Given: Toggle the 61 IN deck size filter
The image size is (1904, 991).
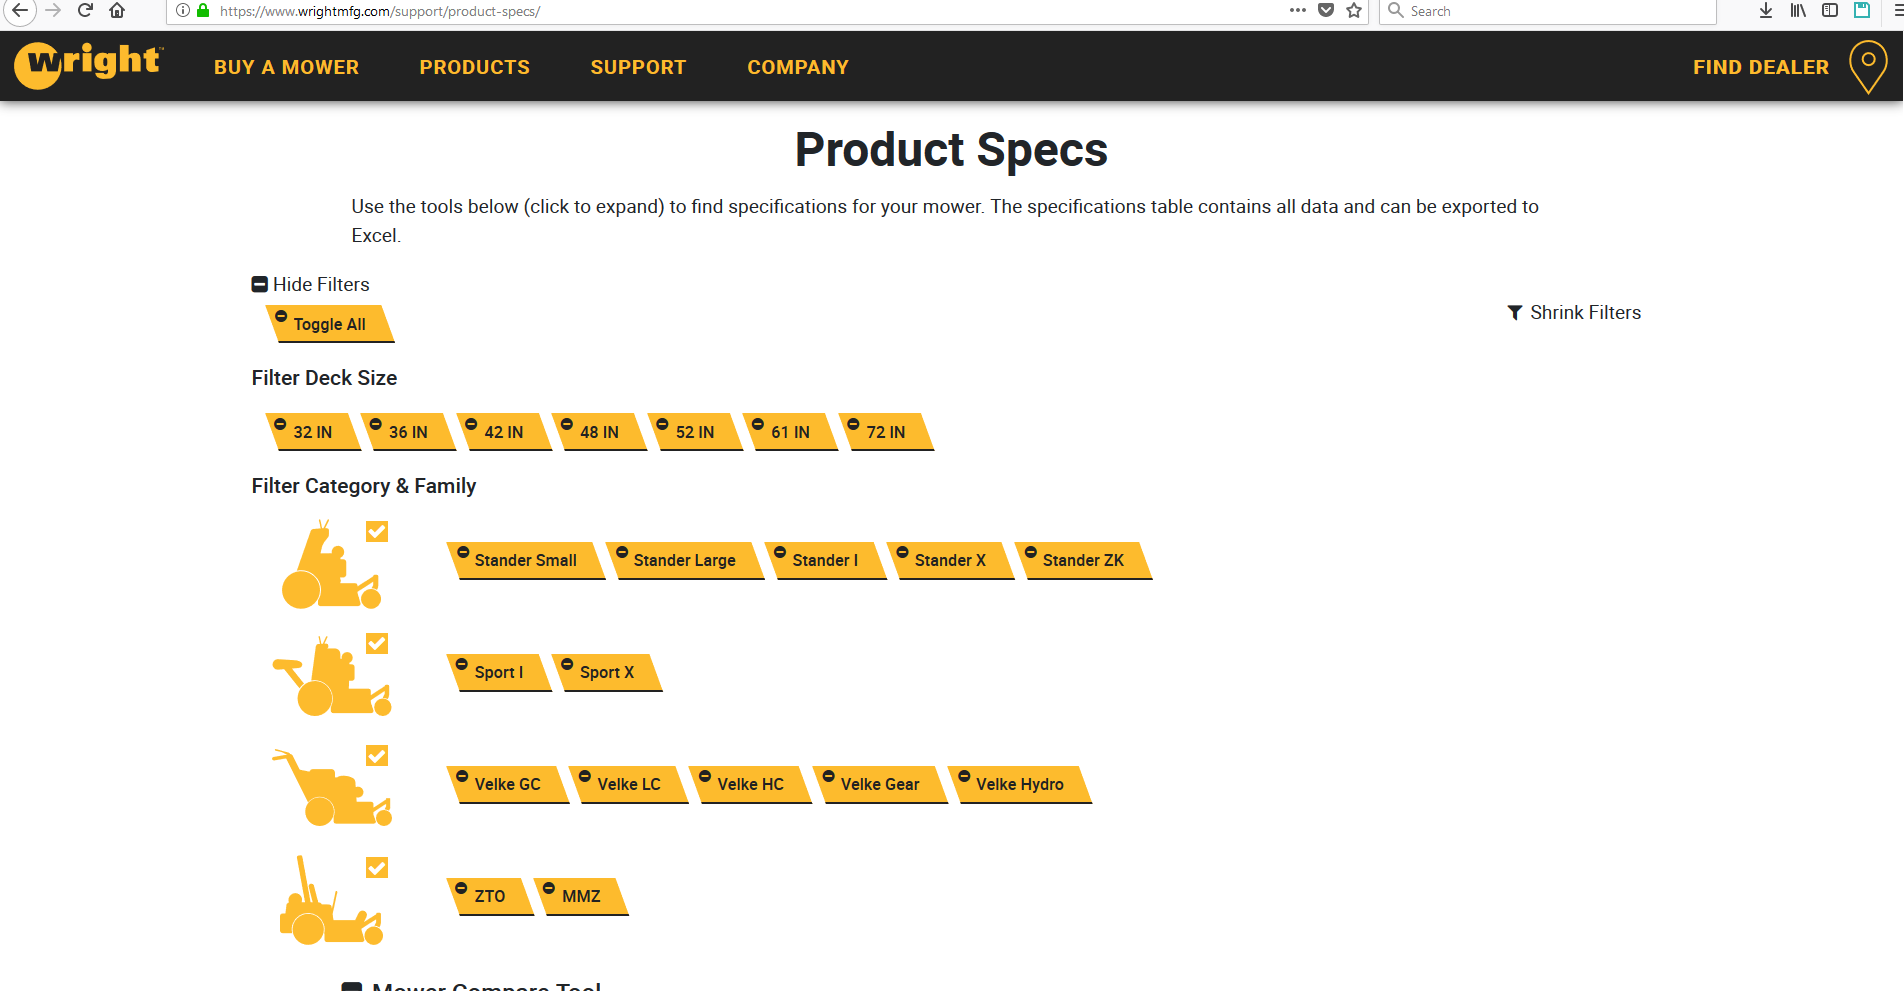Looking at the screenshot, I should click(790, 432).
